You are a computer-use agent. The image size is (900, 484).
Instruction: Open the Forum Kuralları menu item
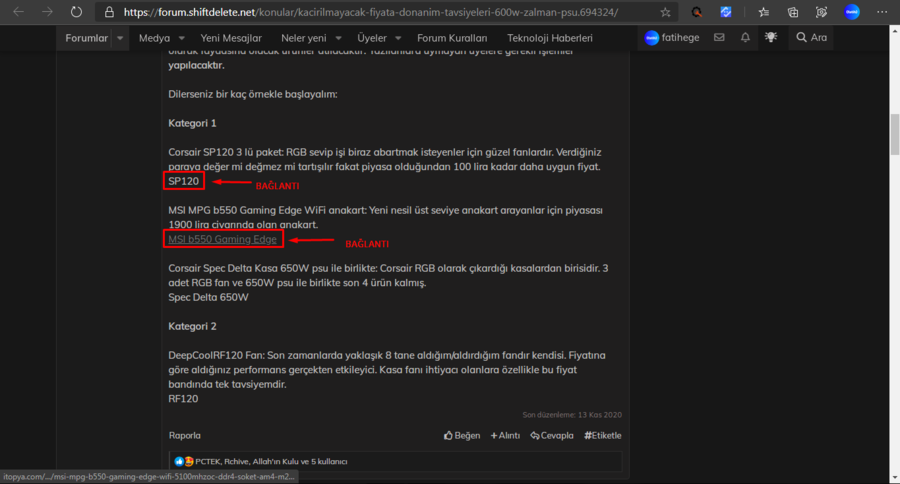pyautogui.click(x=452, y=38)
